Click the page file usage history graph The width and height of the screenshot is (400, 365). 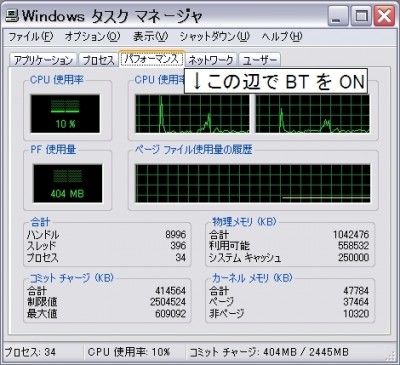click(253, 183)
